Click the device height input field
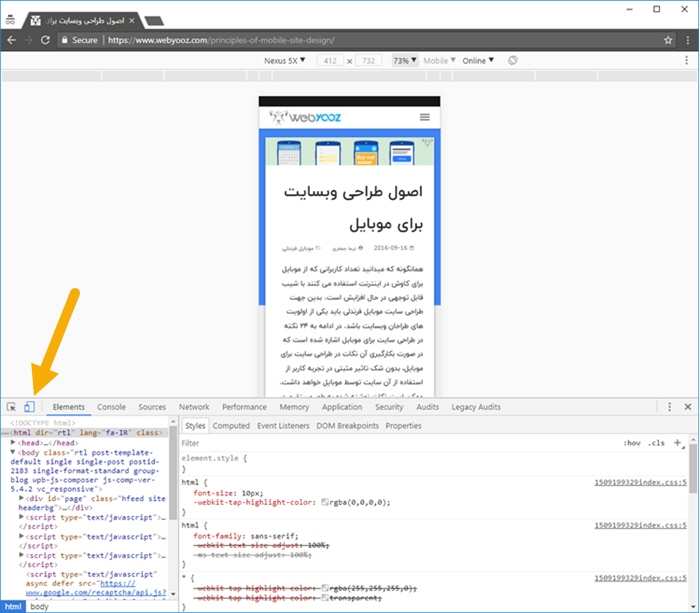The image size is (700, 613). [x=369, y=60]
